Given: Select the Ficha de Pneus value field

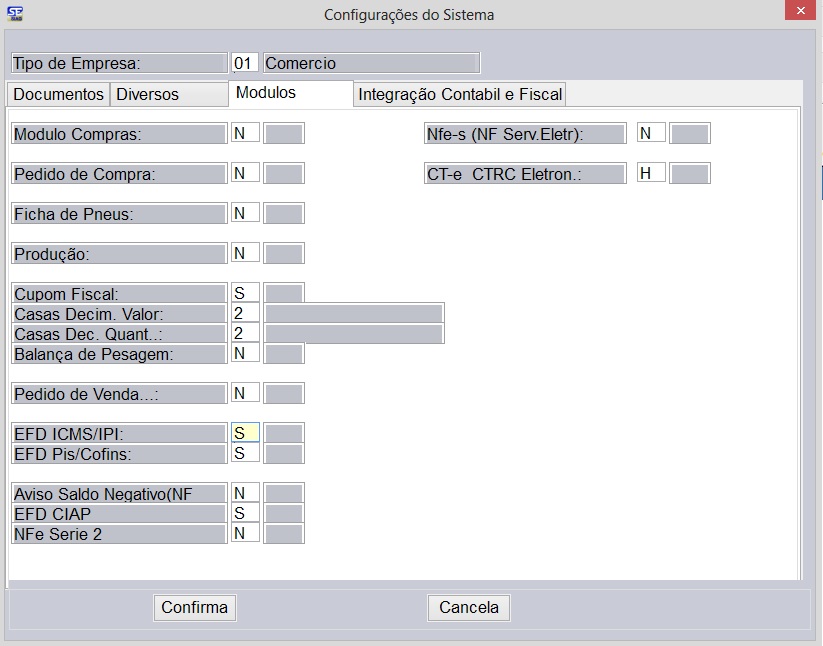Looking at the screenshot, I should click(245, 213).
